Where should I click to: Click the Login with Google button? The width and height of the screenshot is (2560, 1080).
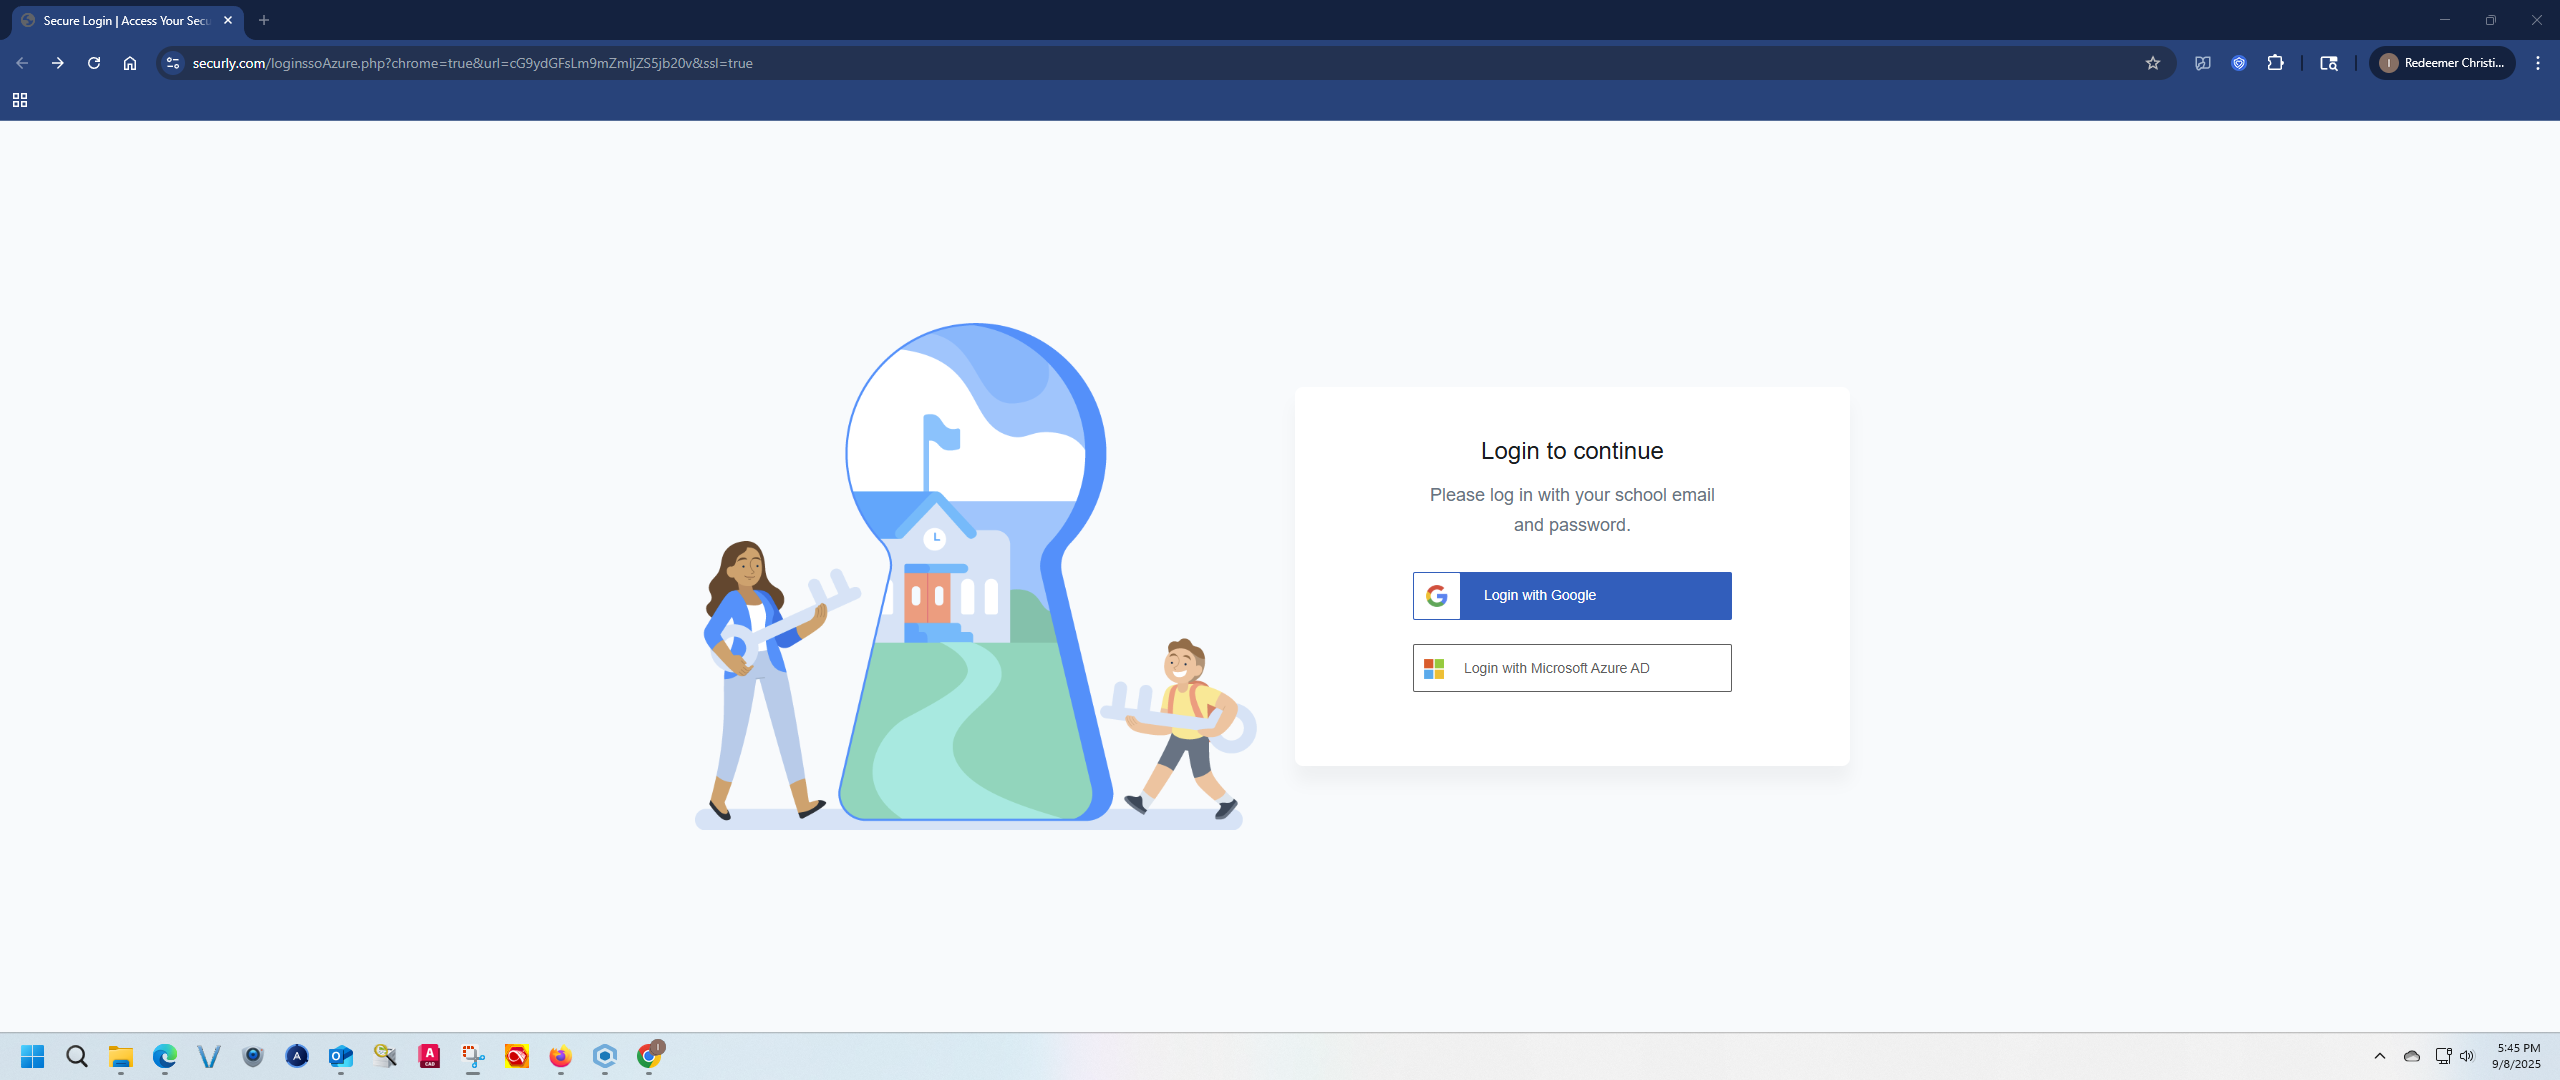coord(1572,595)
